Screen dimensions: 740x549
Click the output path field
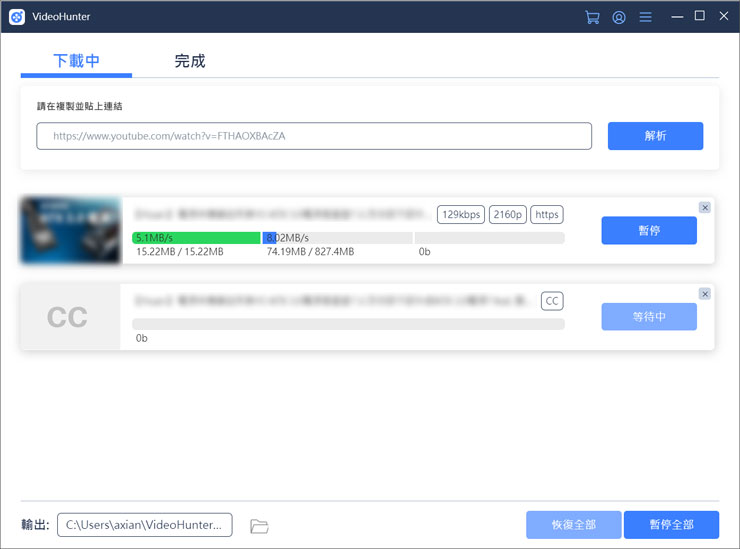pyautogui.click(x=145, y=525)
